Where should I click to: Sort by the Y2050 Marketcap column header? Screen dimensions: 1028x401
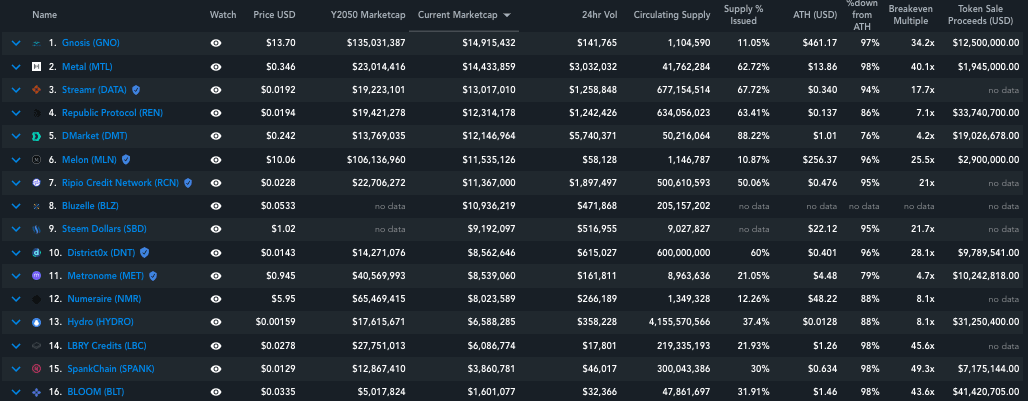368,14
